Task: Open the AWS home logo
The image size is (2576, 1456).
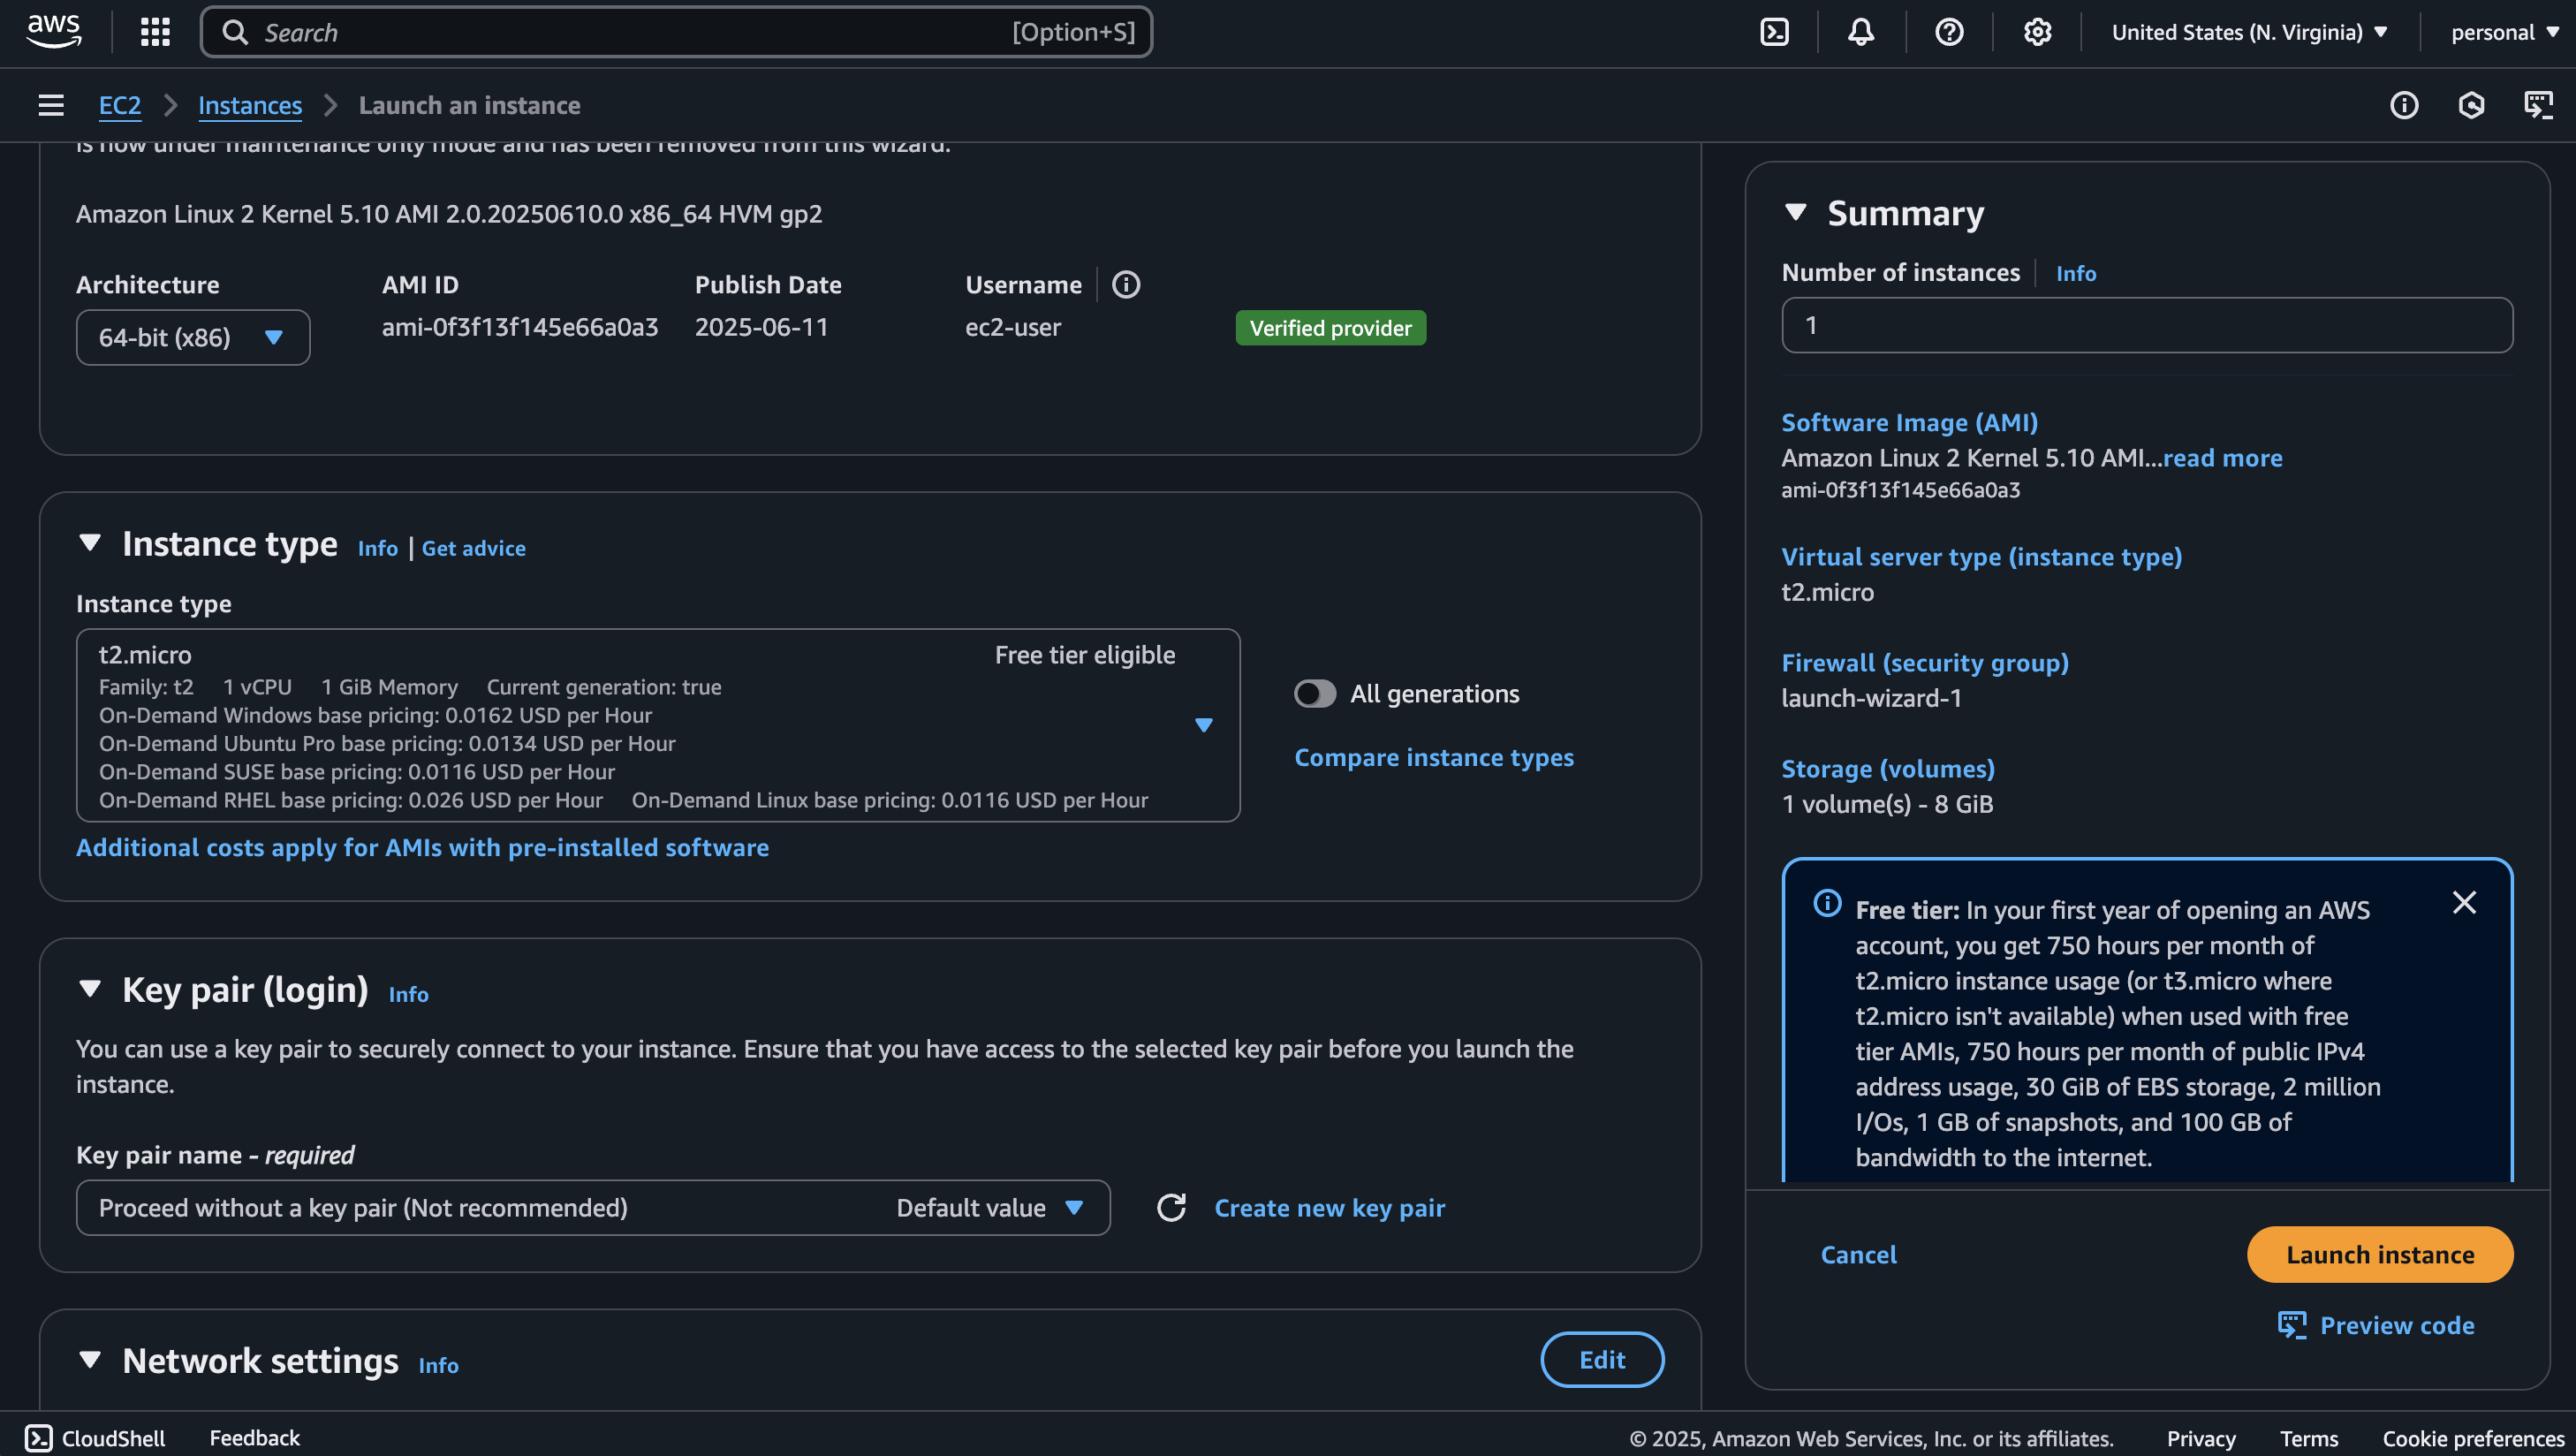Action: 54,31
